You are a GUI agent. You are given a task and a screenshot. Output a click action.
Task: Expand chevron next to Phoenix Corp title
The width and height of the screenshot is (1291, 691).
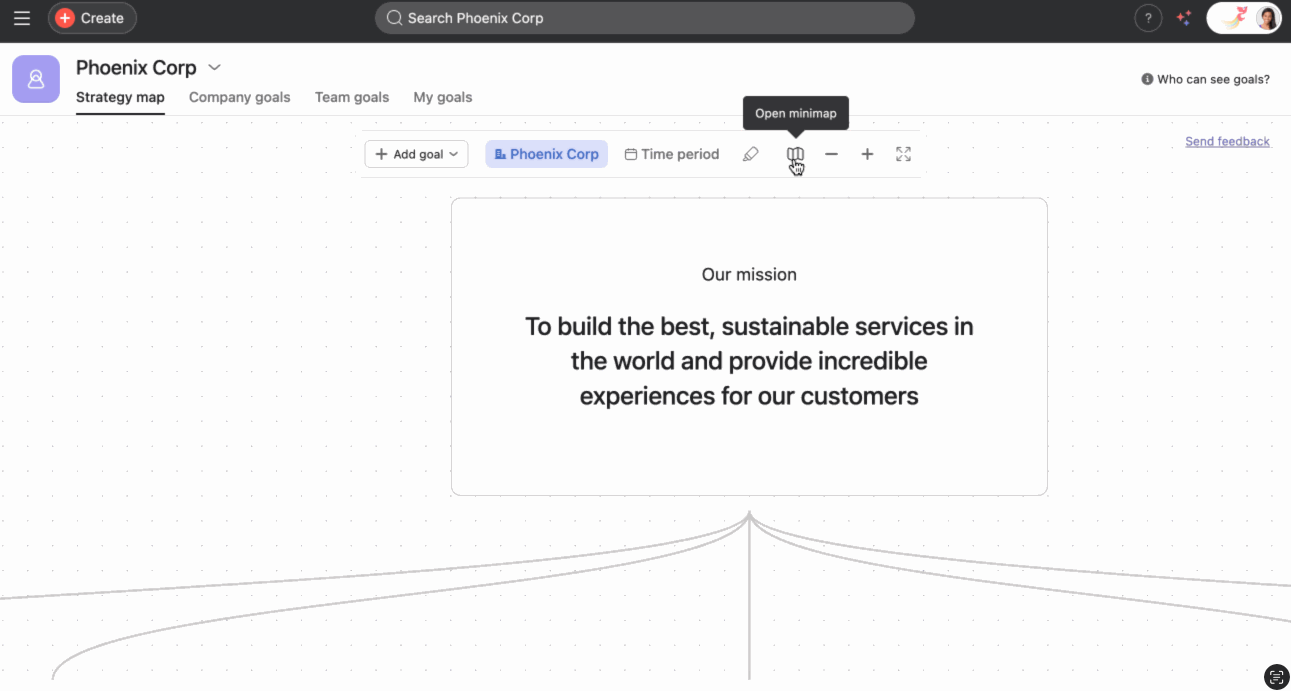pyautogui.click(x=214, y=68)
